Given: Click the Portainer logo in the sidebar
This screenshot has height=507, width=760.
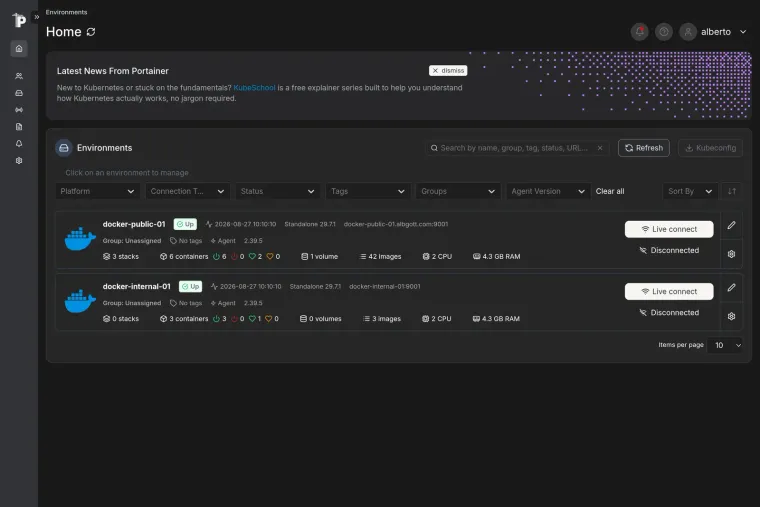Looking at the screenshot, I should [18, 20].
